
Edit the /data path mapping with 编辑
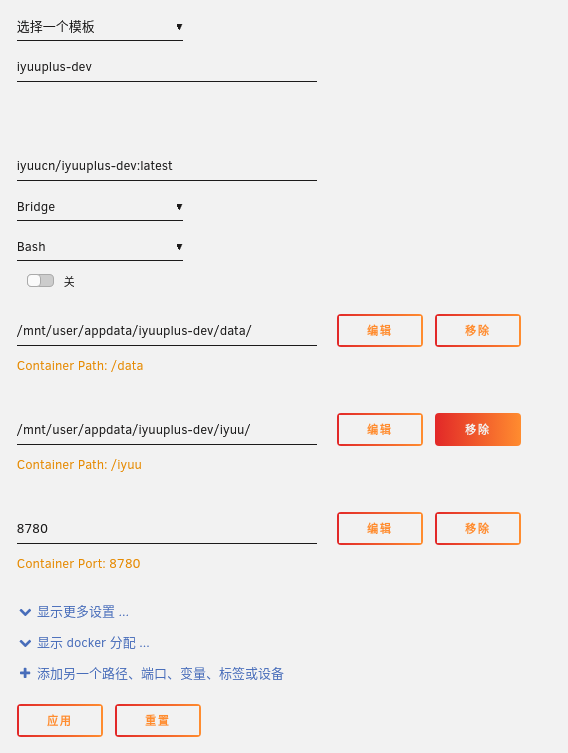380,330
